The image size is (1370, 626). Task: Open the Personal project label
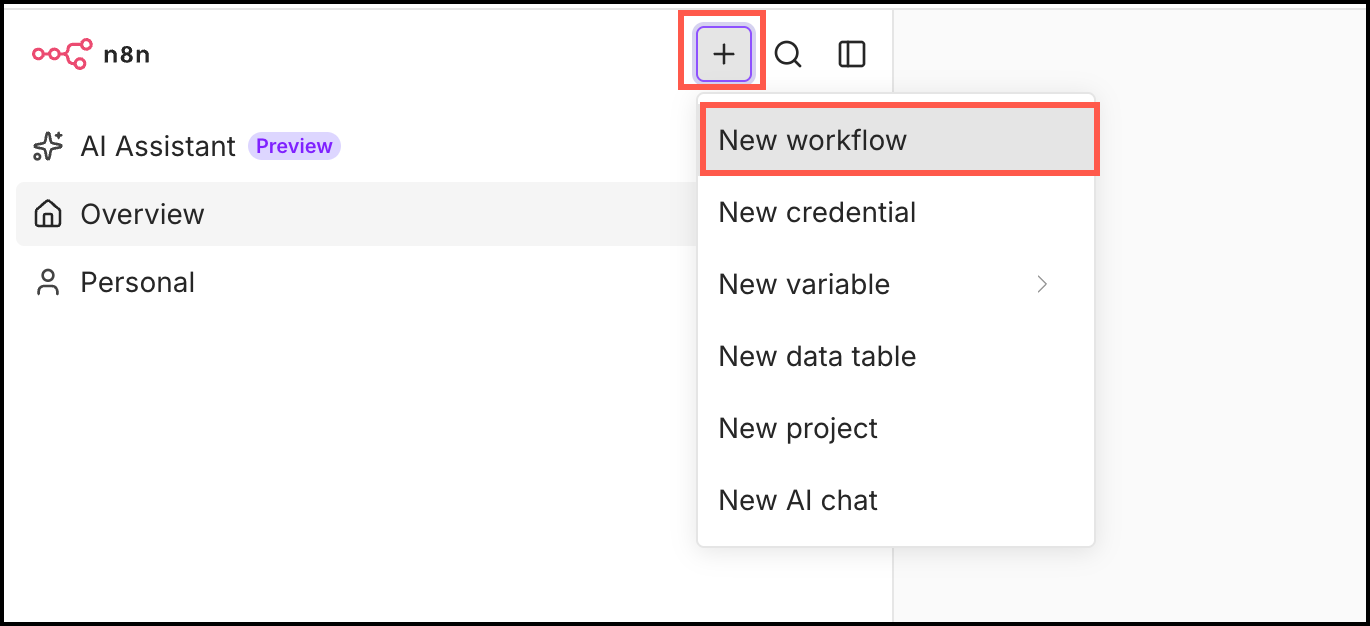coord(137,282)
